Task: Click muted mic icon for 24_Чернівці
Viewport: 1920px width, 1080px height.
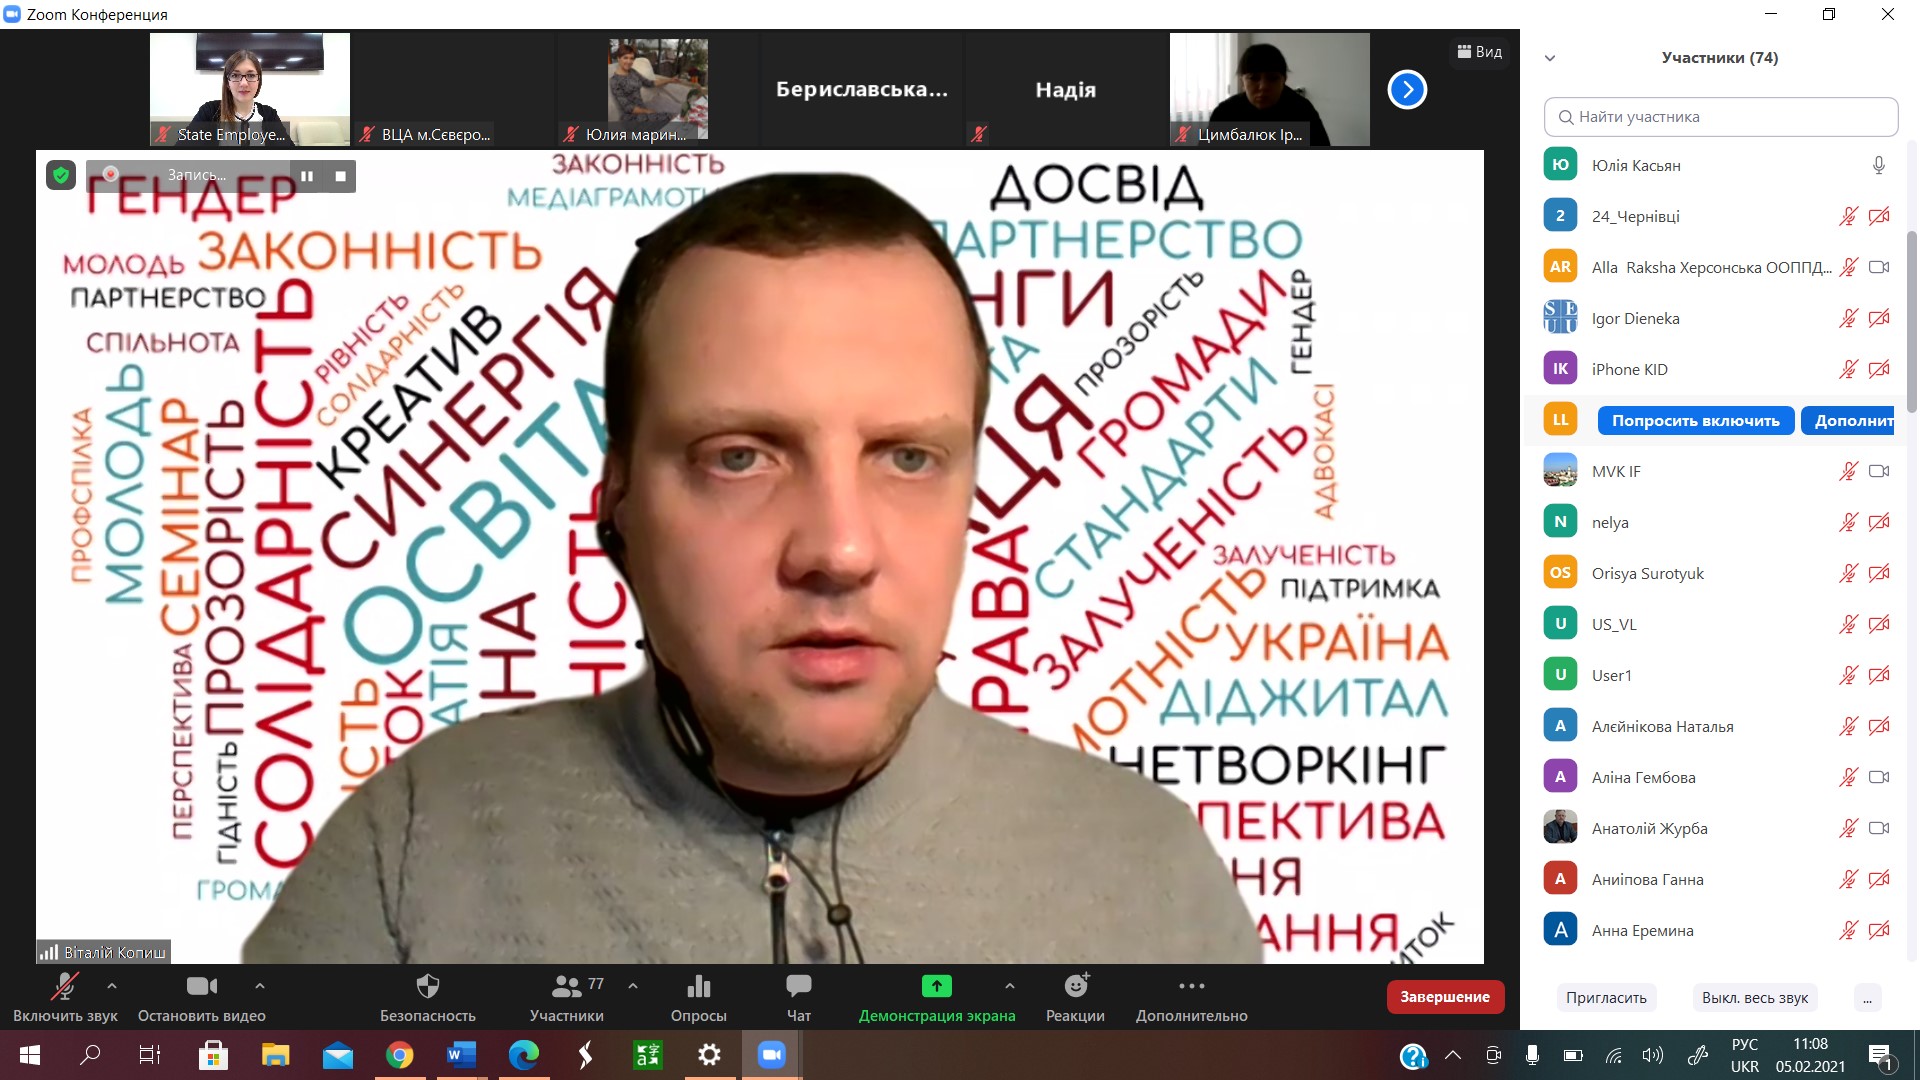Action: point(1848,217)
